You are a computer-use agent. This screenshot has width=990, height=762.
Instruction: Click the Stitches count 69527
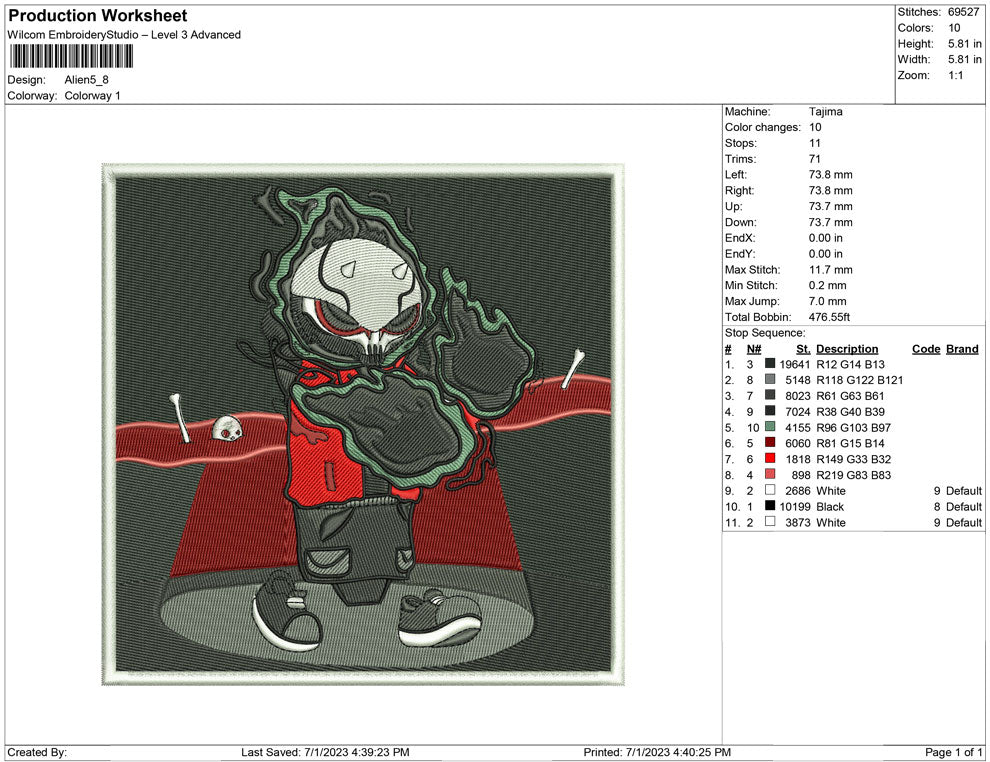click(963, 12)
